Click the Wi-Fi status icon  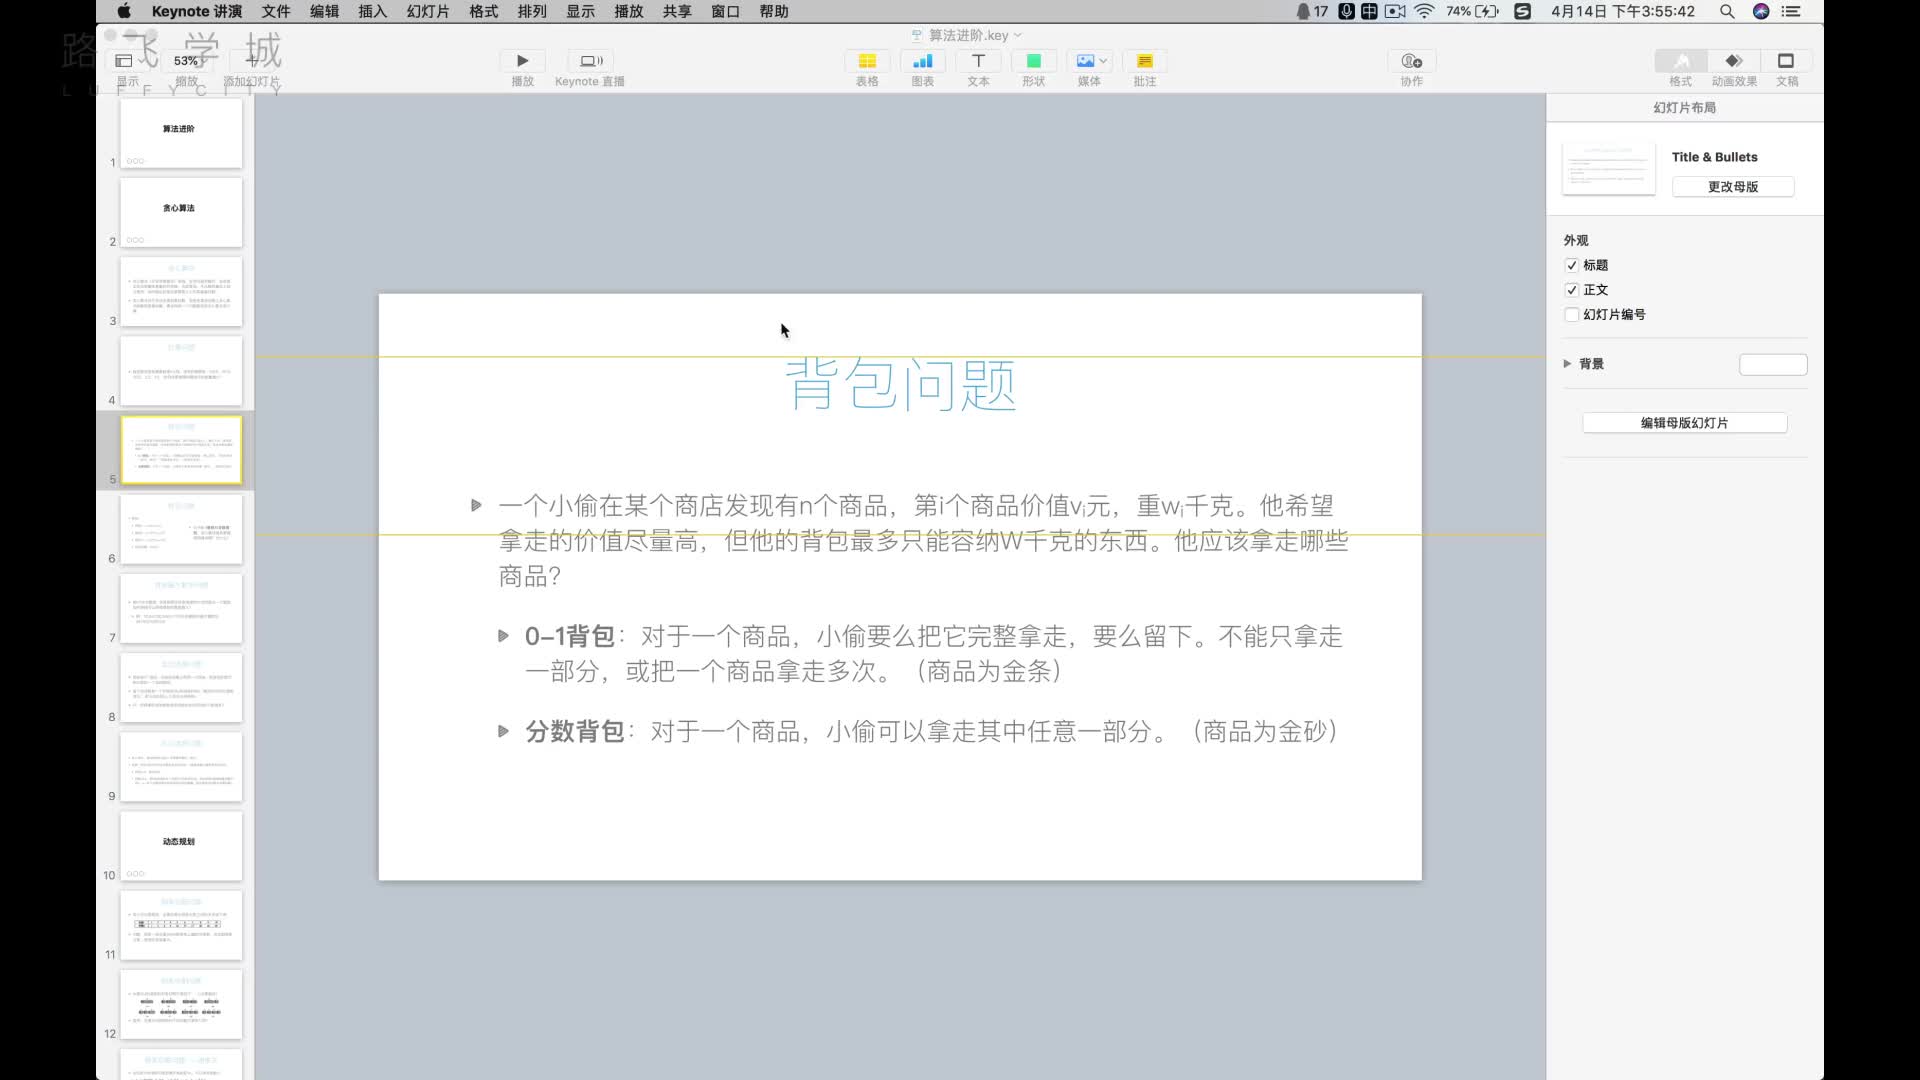(1424, 11)
